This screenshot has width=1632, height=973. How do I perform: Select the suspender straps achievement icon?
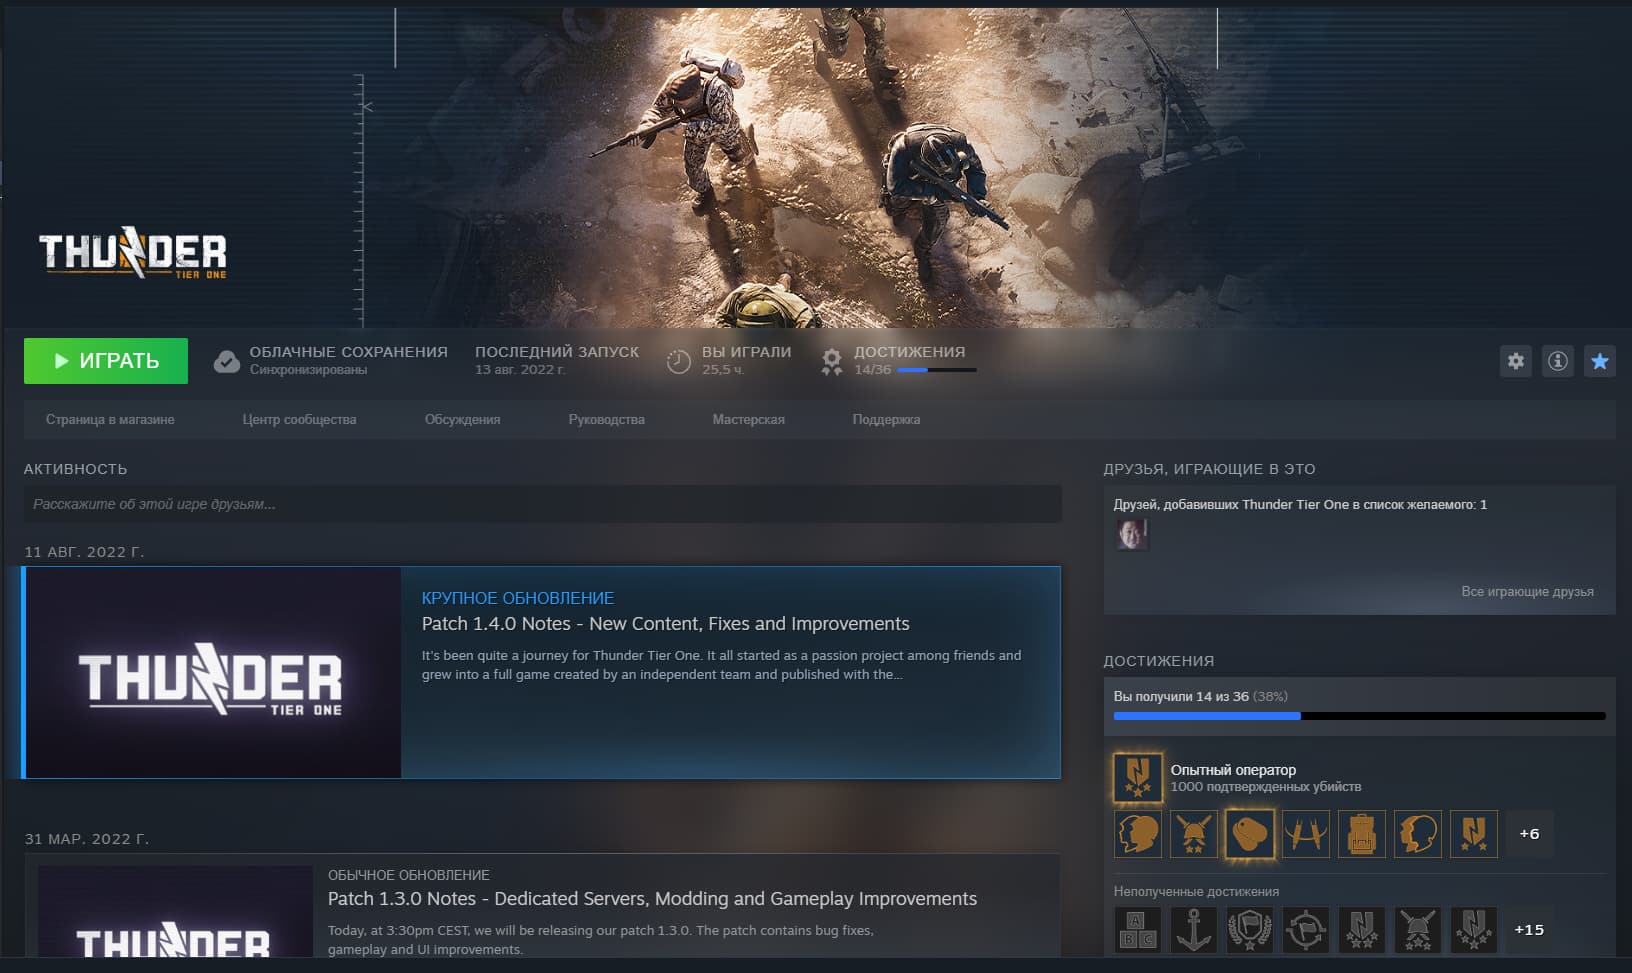(x=1306, y=834)
